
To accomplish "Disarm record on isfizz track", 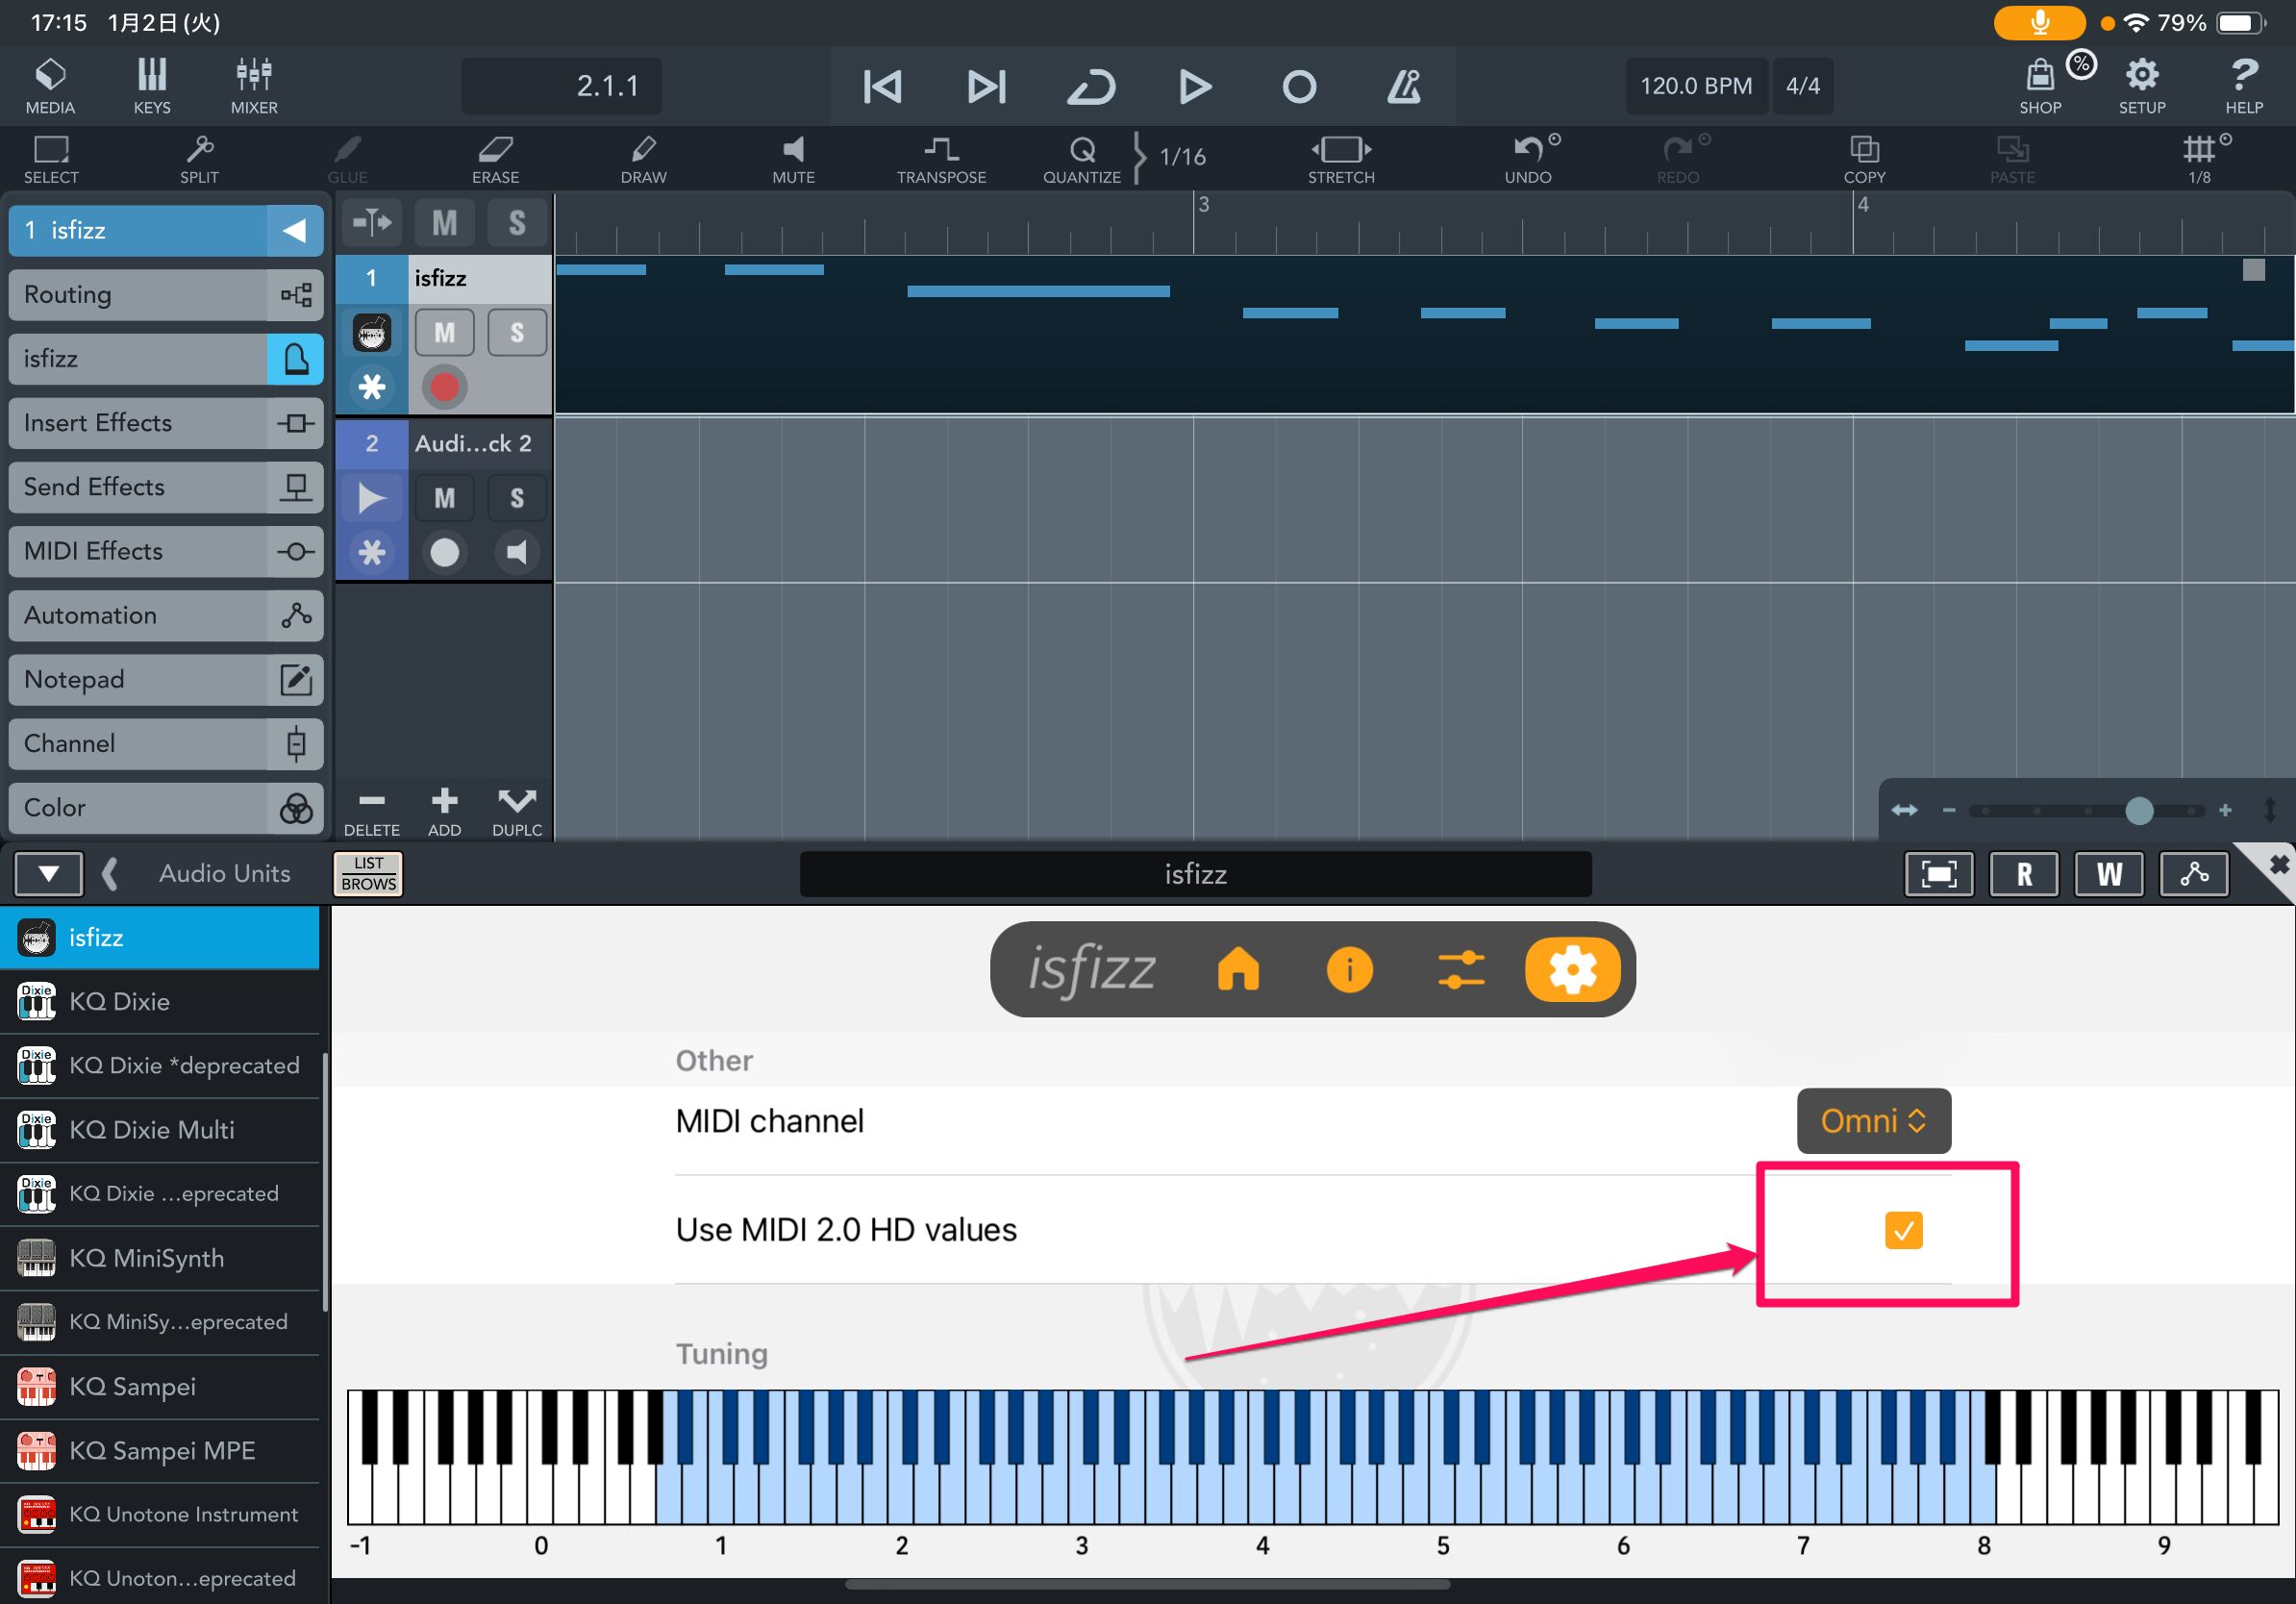I will pos(444,387).
